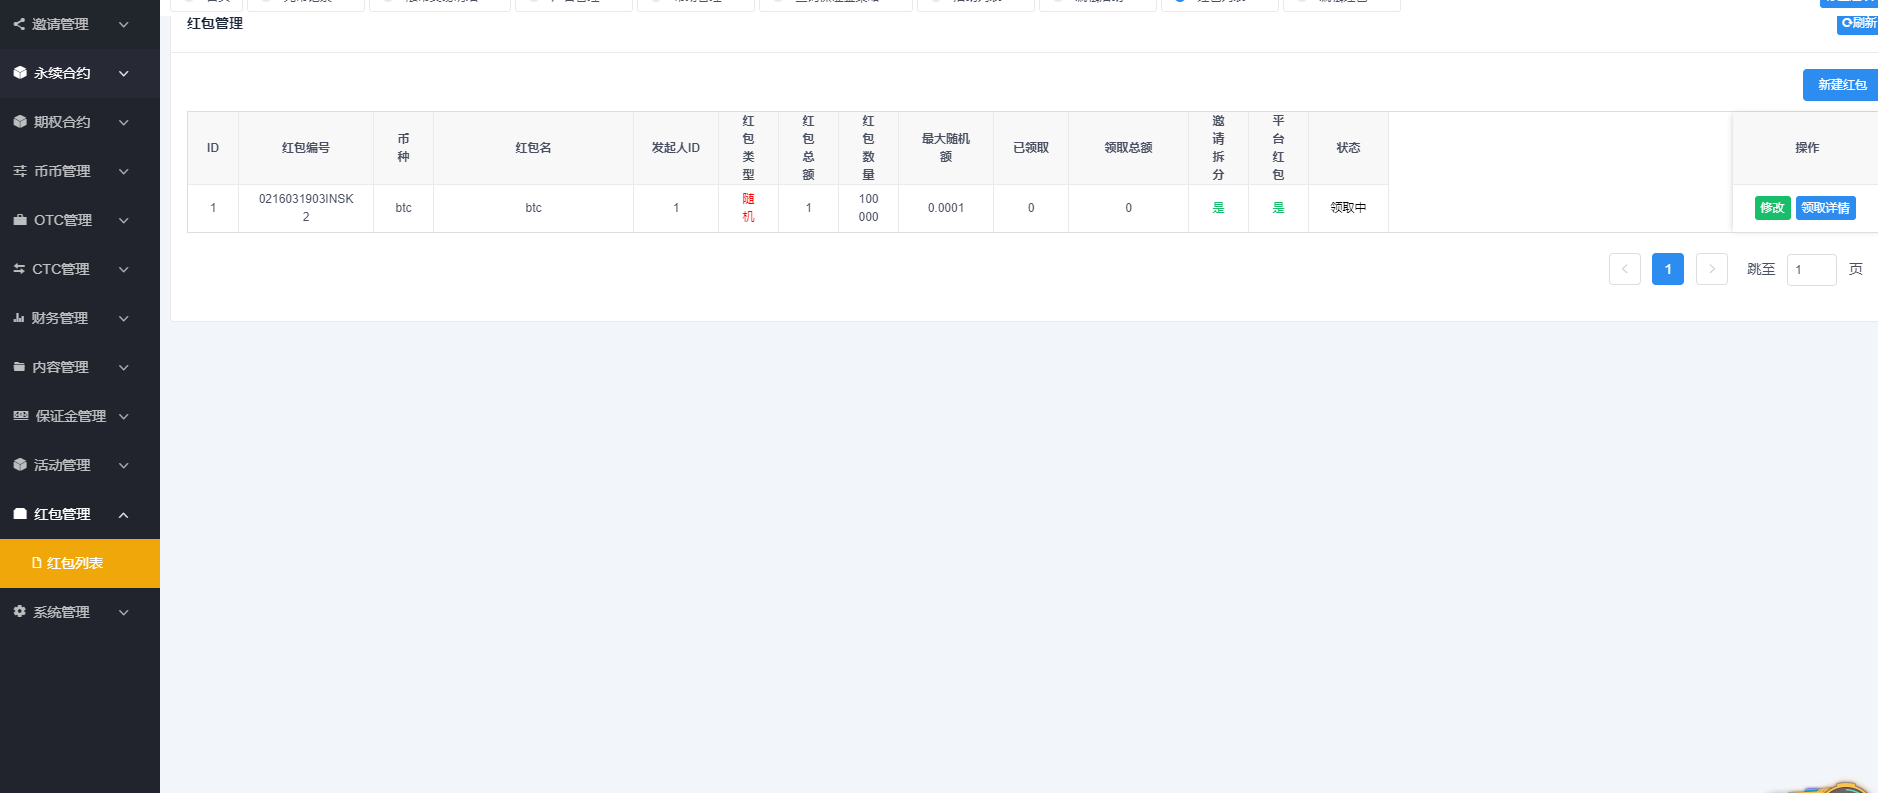Click the green 修改 button
1878x793 pixels.
click(1772, 208)
